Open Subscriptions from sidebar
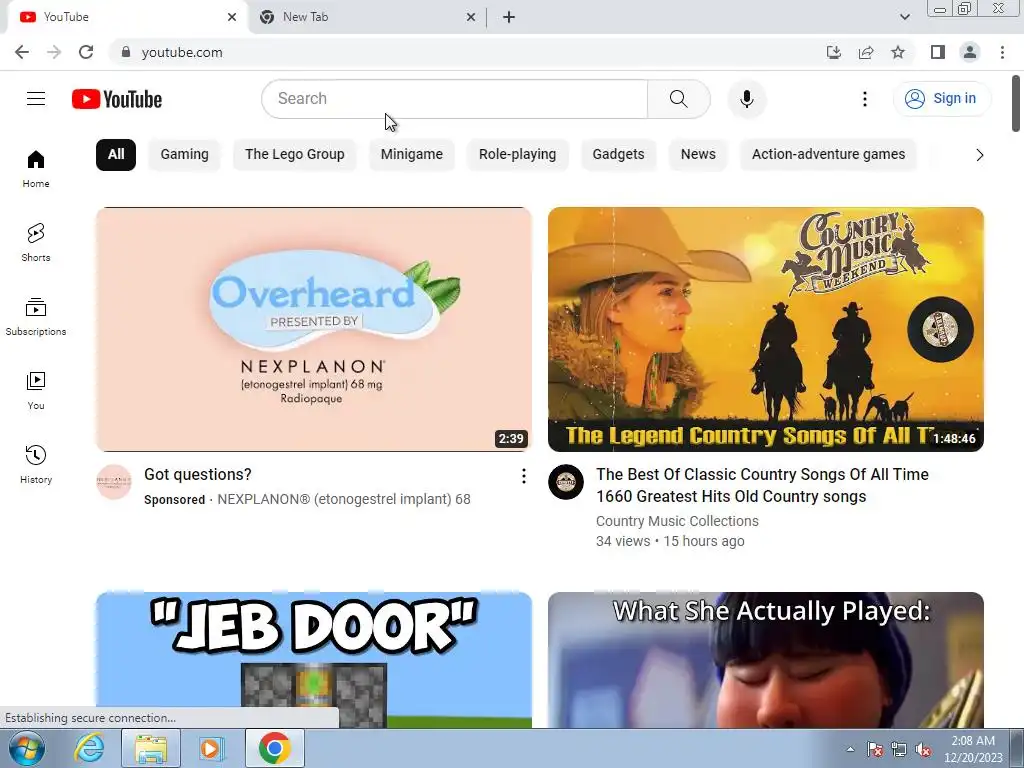Image resolution: width=1024 pixels, height=768 pixels. [x=36, y=317]
